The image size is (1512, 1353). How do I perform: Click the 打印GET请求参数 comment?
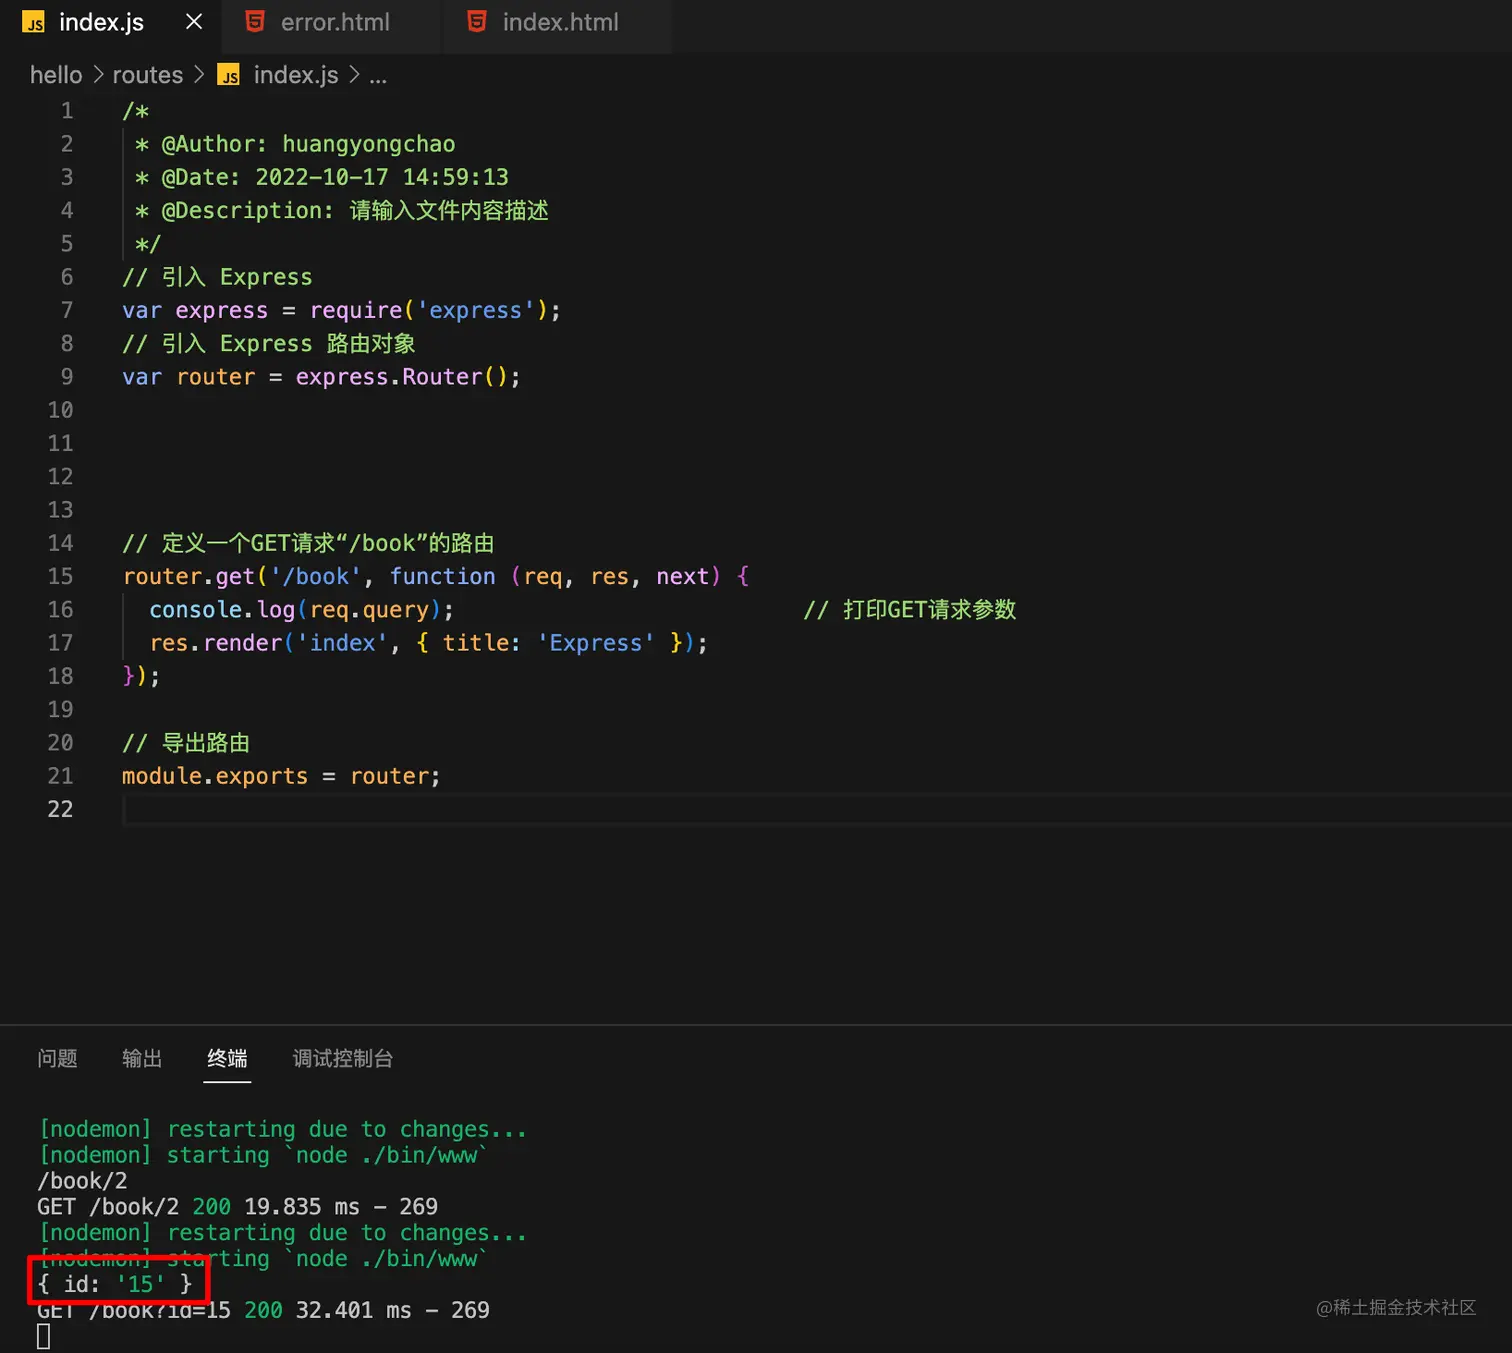pyautogui.click(x=910, y=610)
